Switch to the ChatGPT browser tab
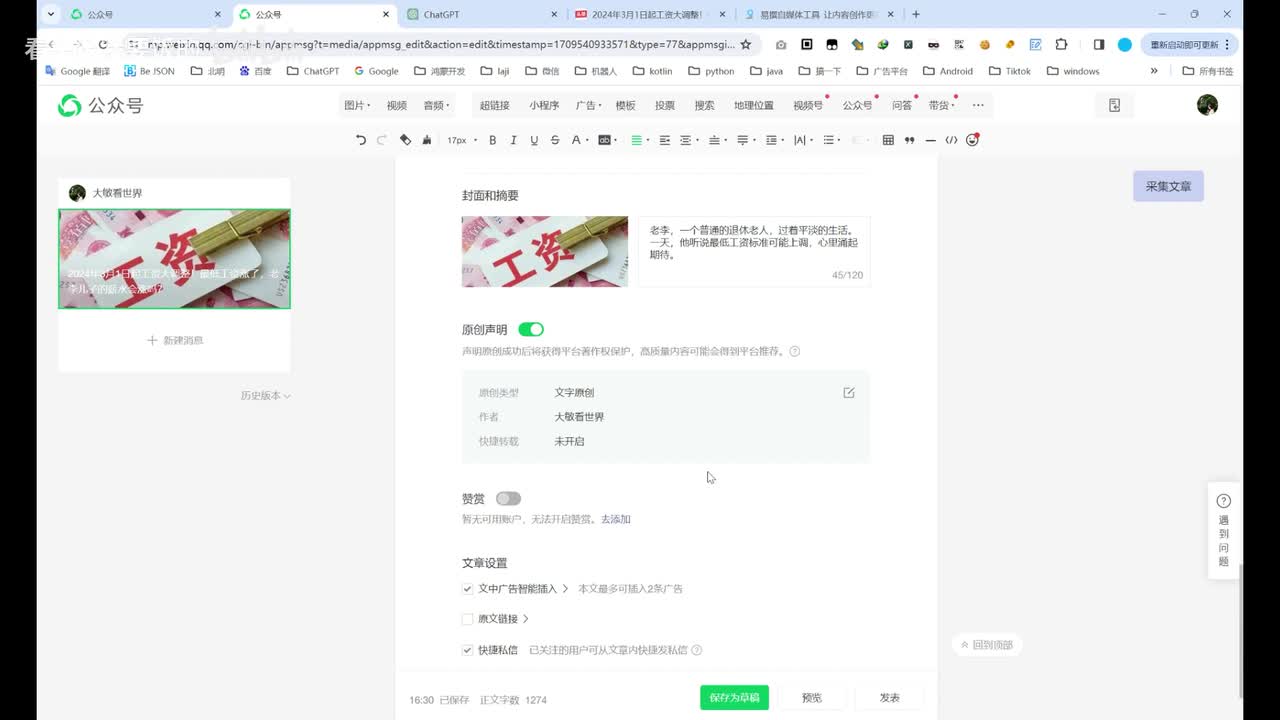Viewport: 1280px width, 720px height. (478, 14)
